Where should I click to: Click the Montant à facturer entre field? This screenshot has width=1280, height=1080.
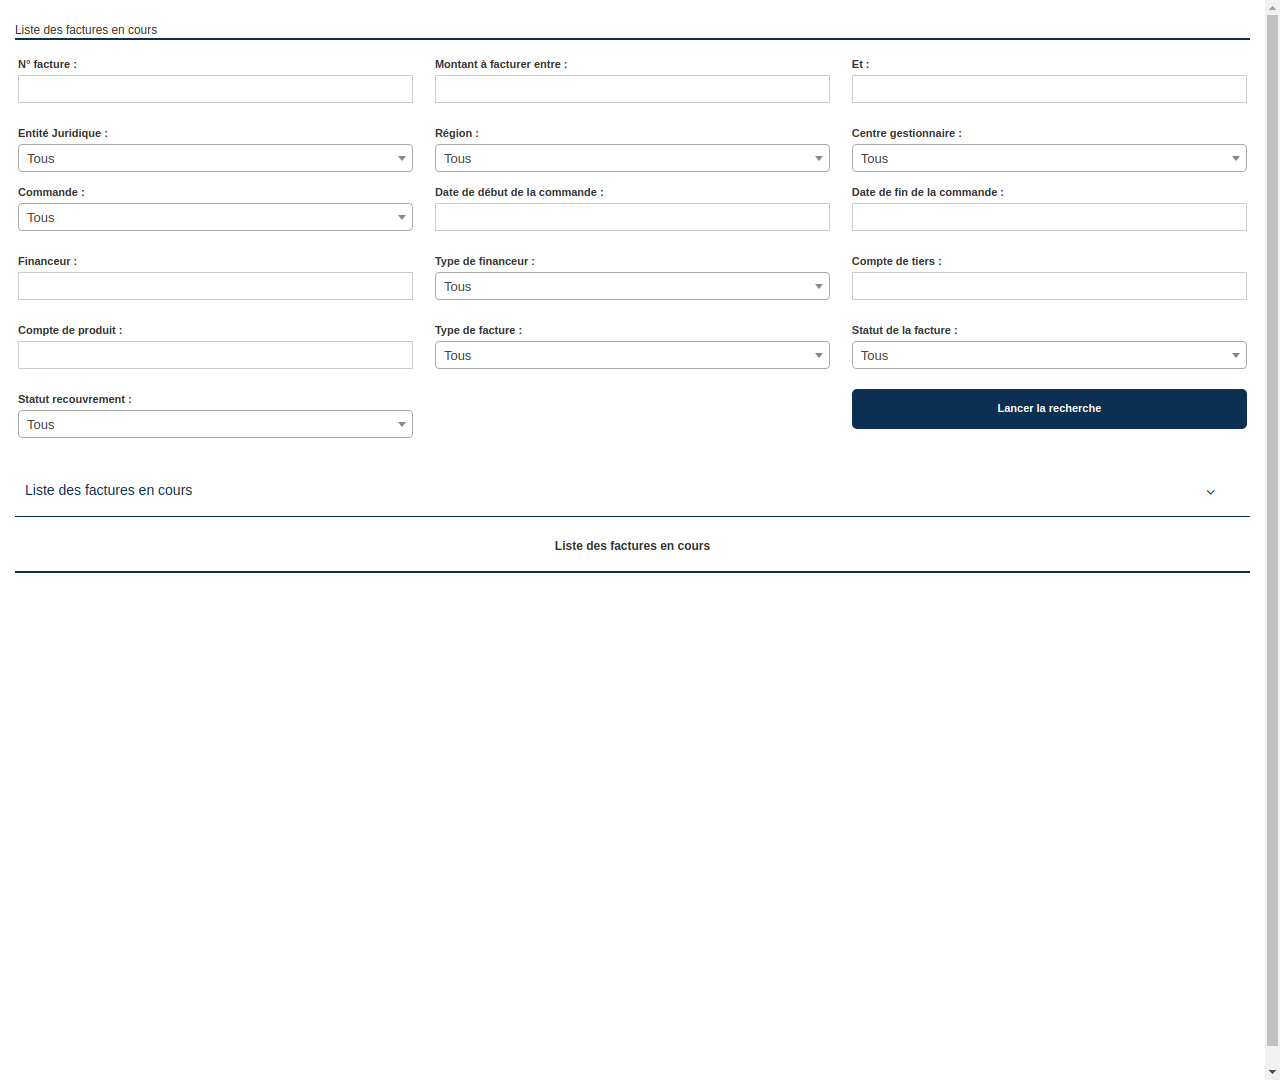(x=632, y=89)
